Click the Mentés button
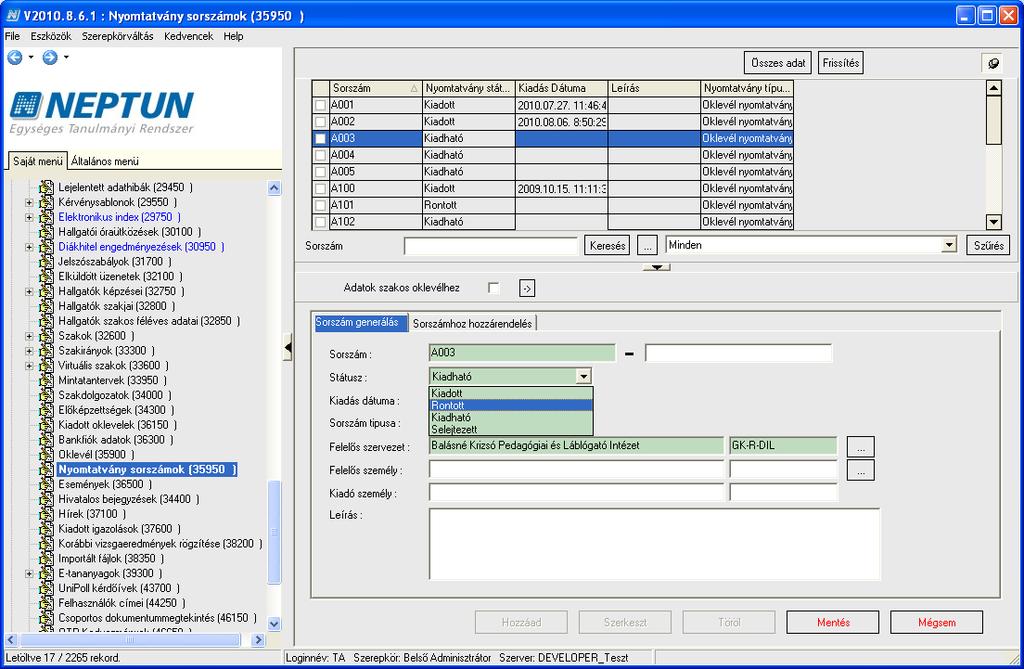The width and height of the screenshot is (1024, 669). tap(833, 623)
